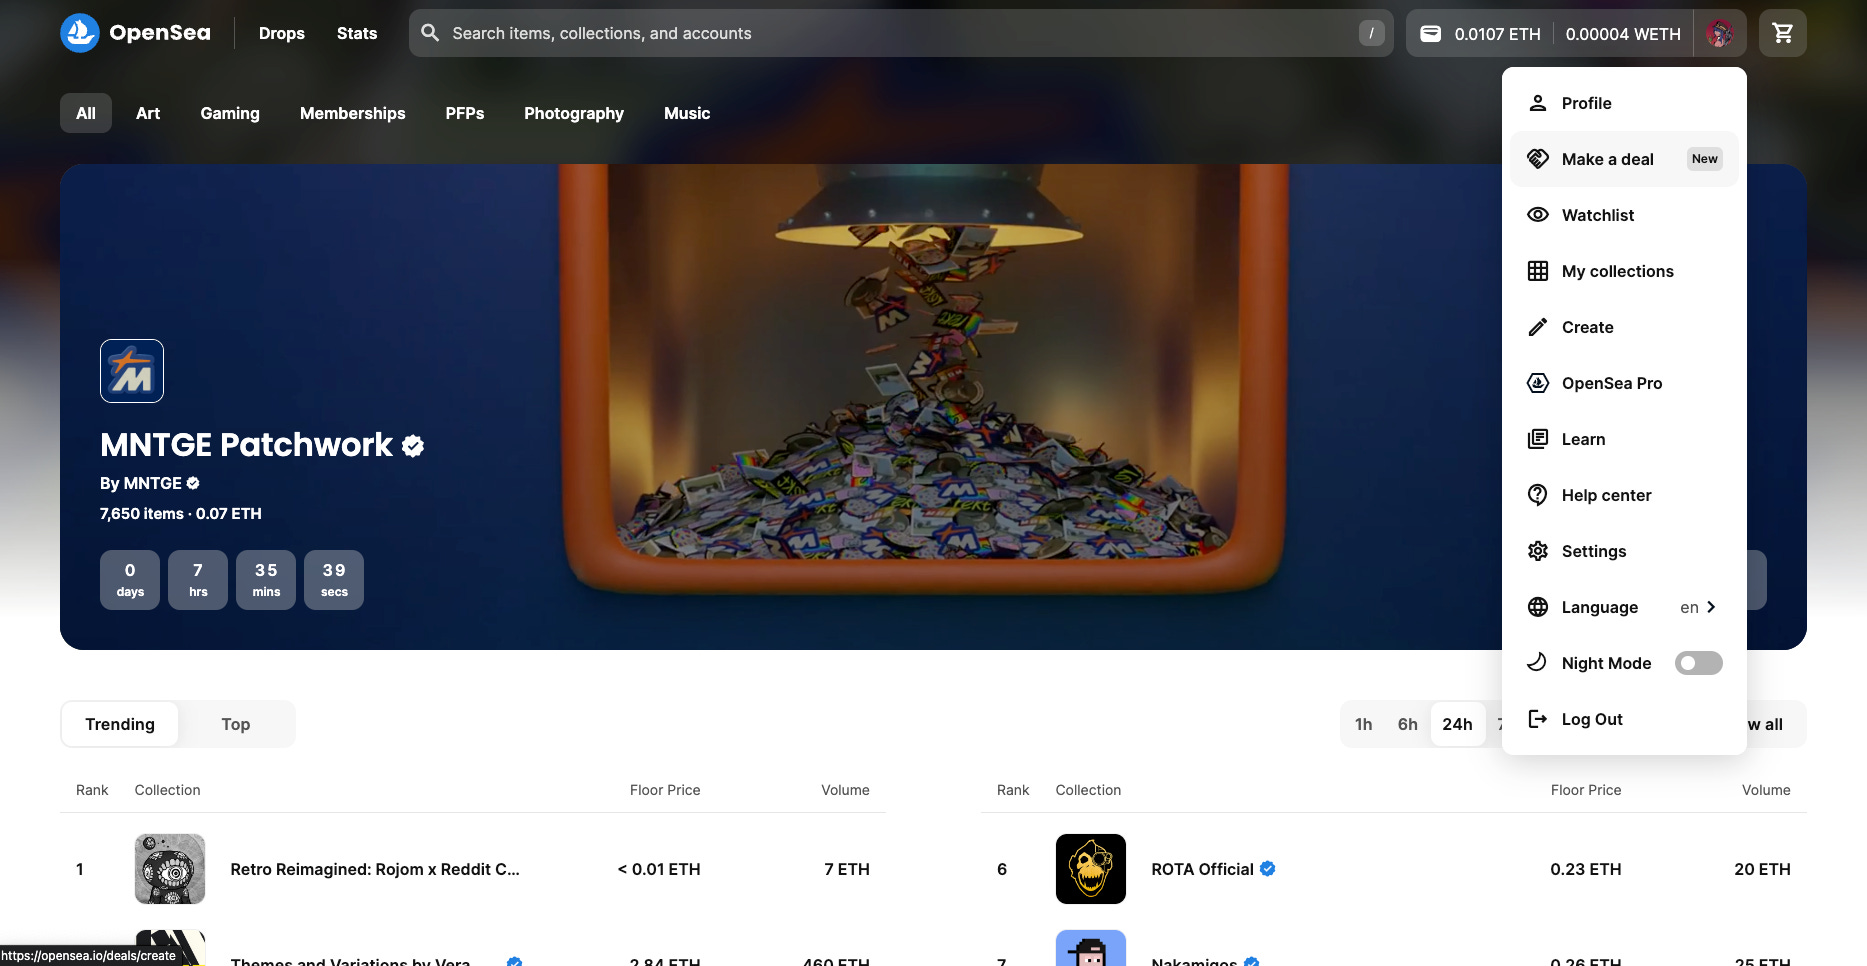The width and height of the screenshot is (1867, 966).
Task: Open the By MNTGE creator link
Action: [x=150, y=483]
